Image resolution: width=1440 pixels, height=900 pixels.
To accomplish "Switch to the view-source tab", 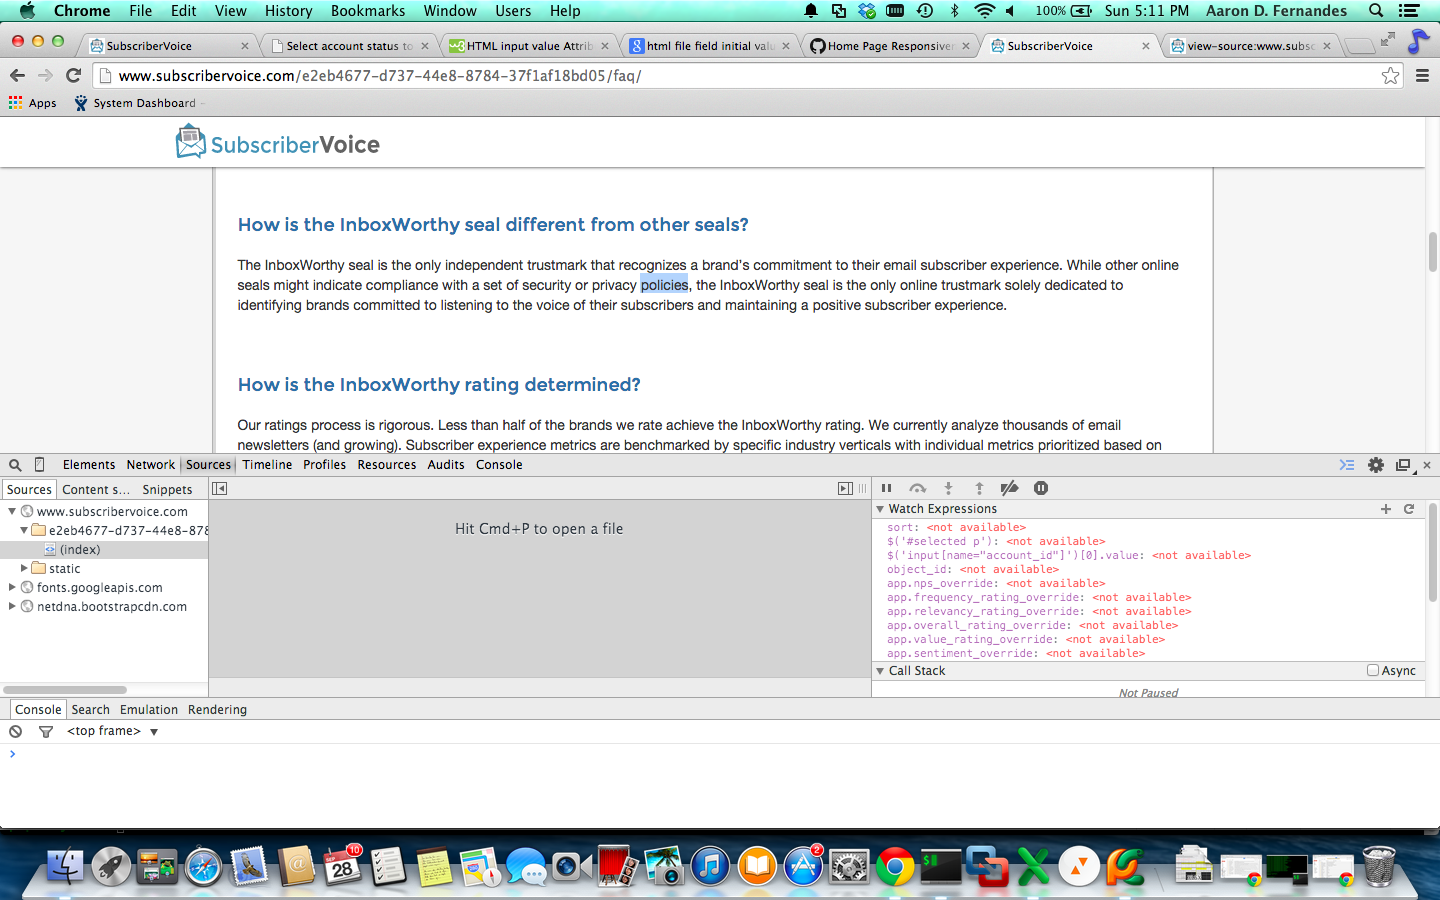I will click(1250, 46).
